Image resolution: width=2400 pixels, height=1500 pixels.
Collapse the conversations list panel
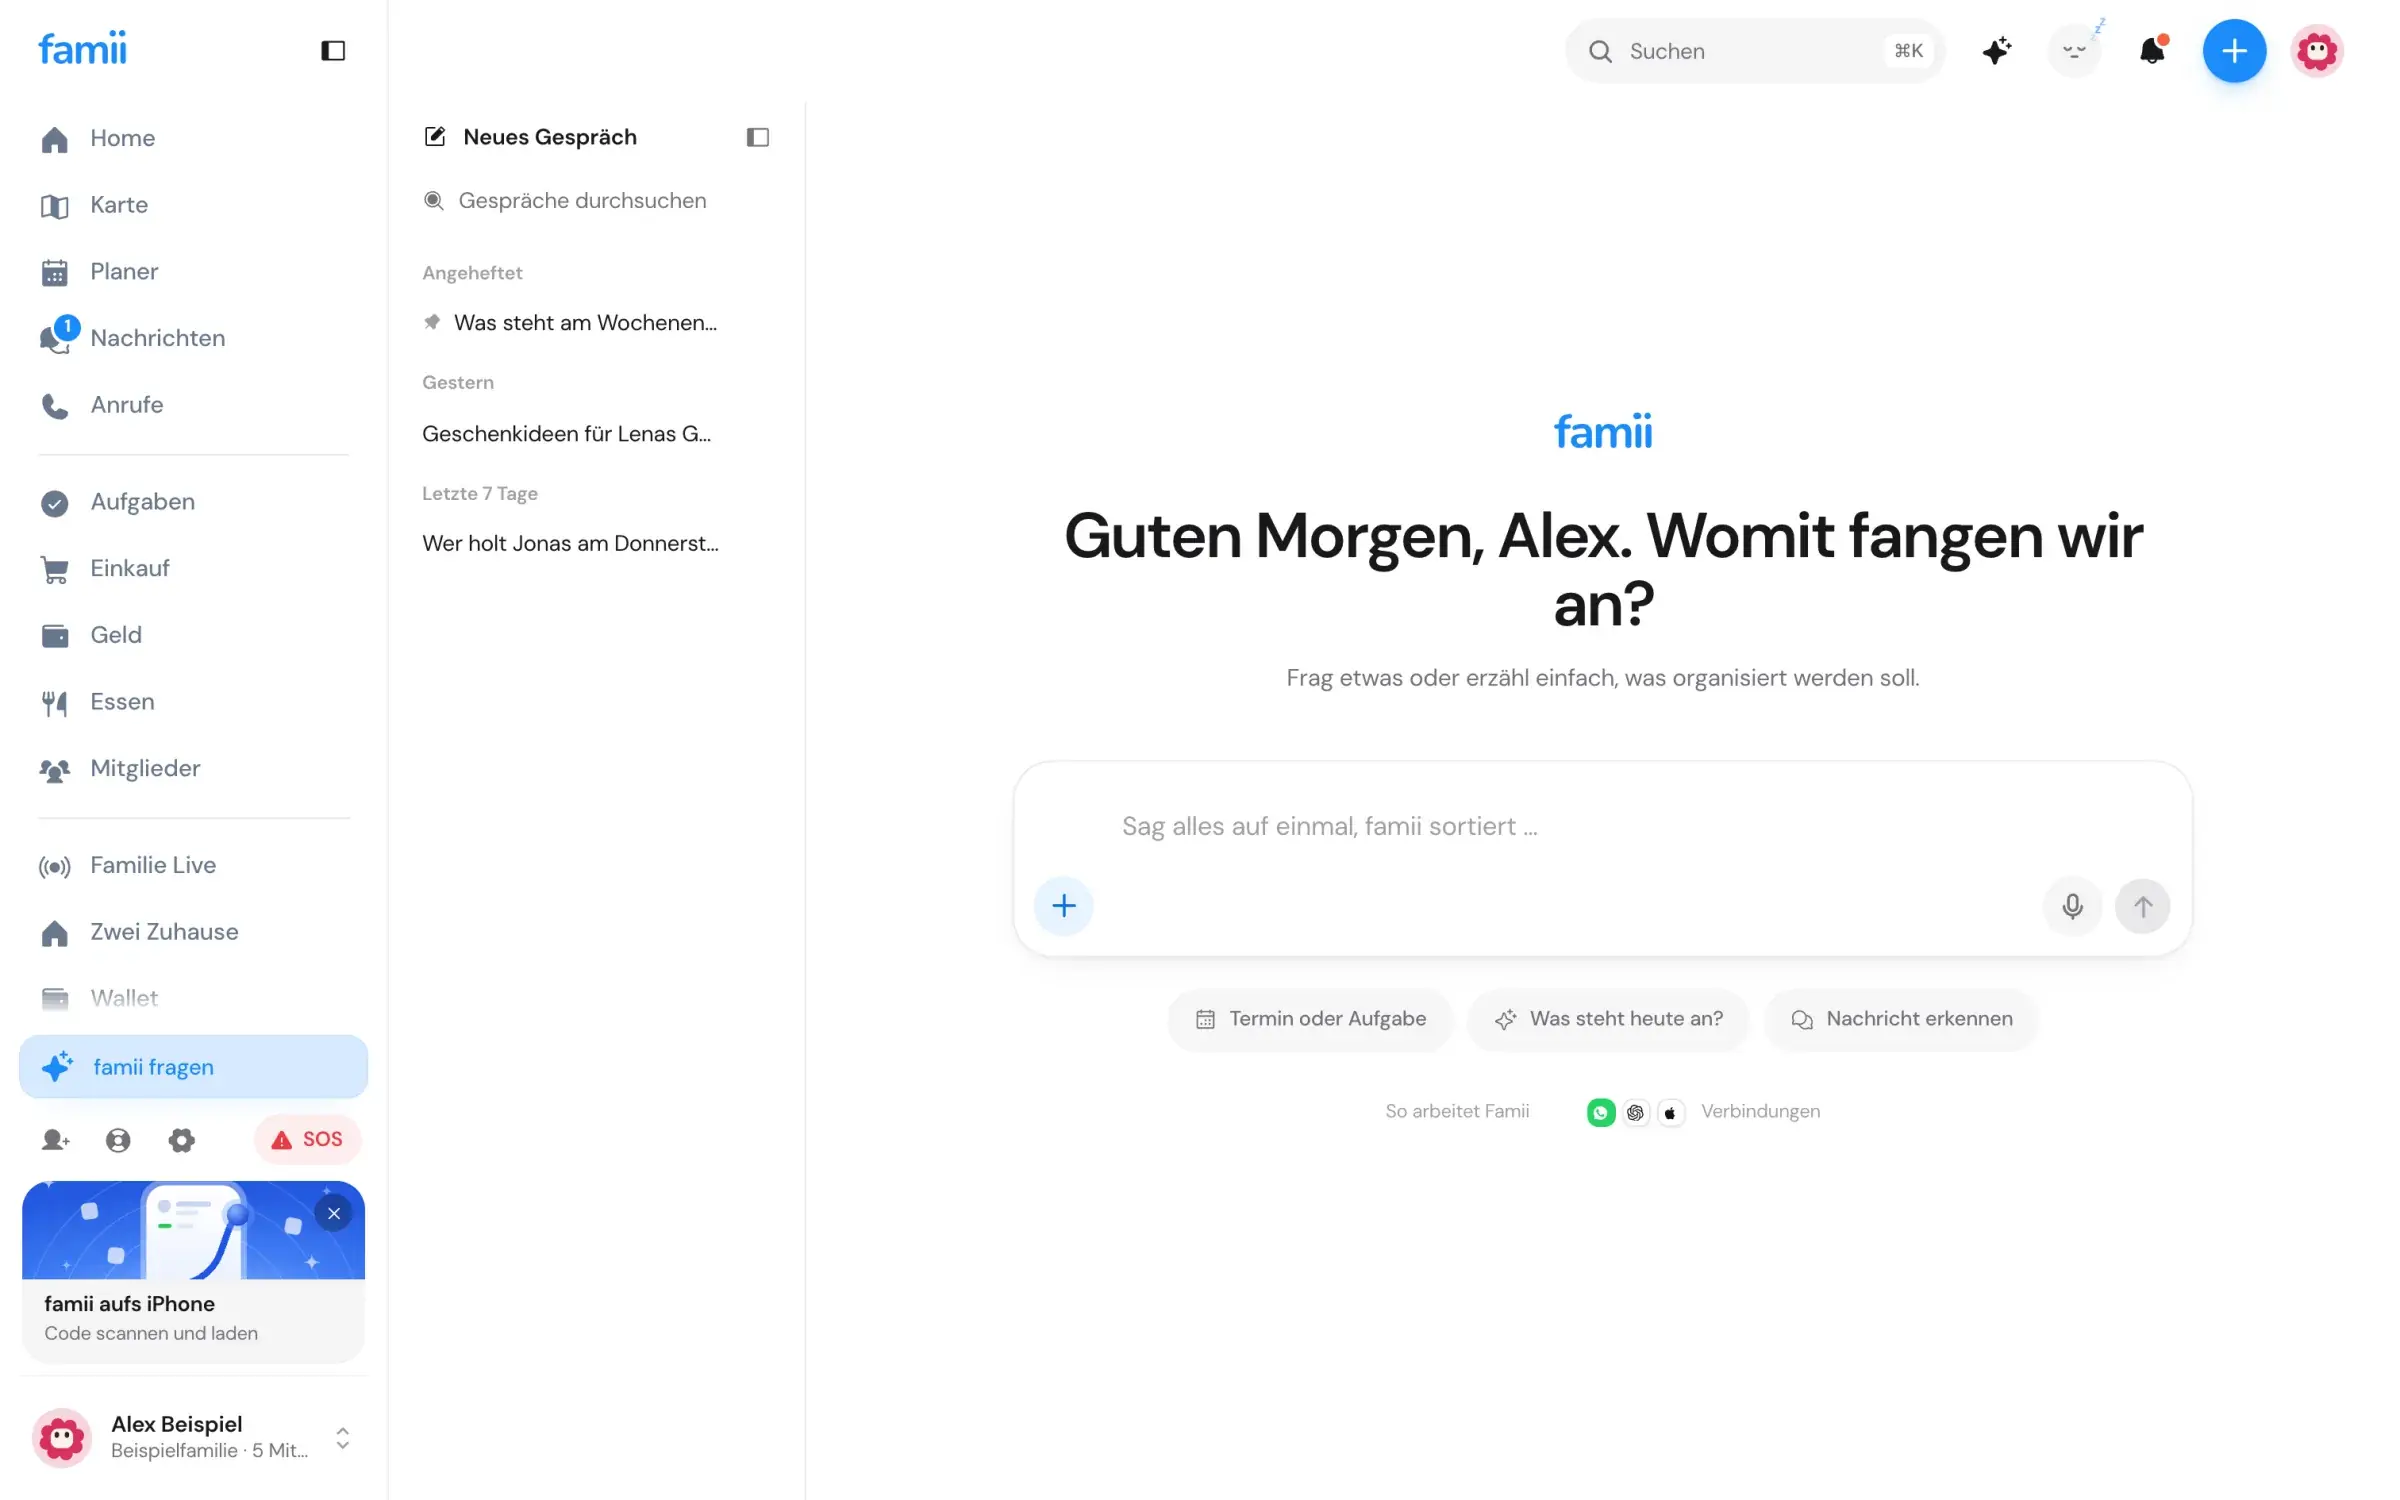pos(757,137)
